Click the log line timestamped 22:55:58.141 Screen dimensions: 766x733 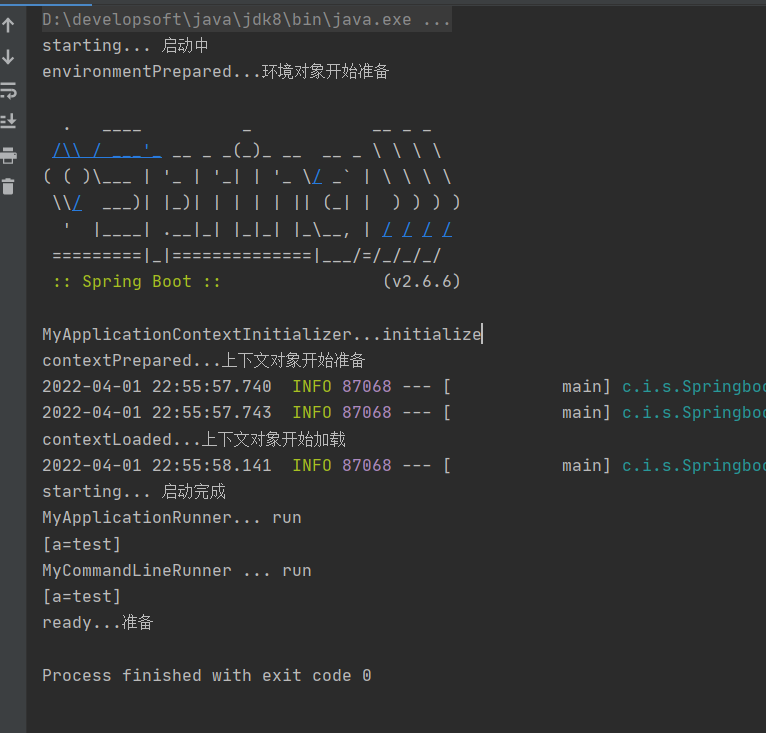coord(404,465)
